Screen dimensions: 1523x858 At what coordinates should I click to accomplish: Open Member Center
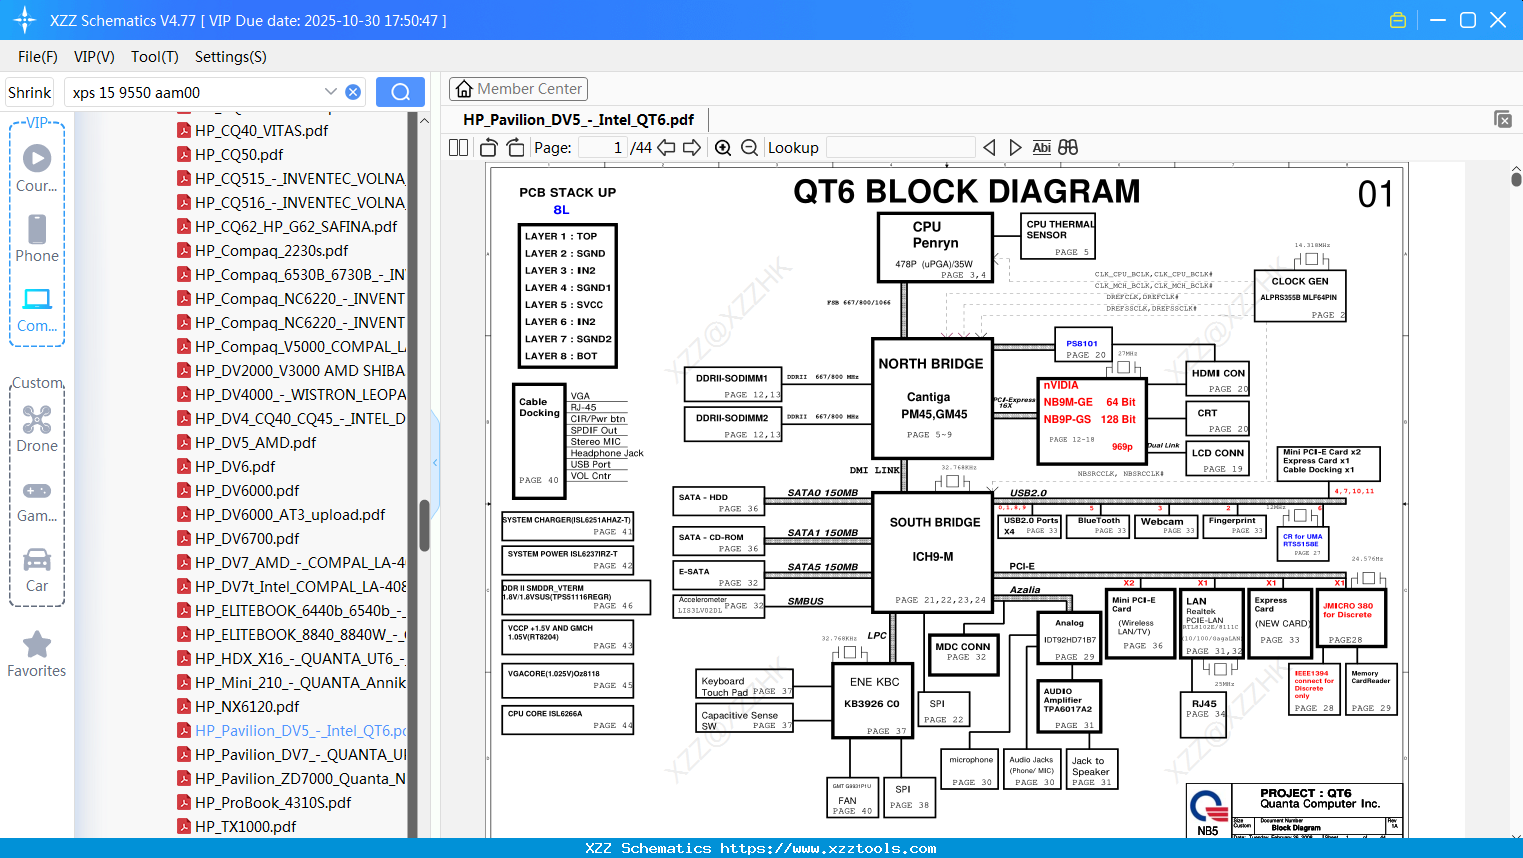518,89
